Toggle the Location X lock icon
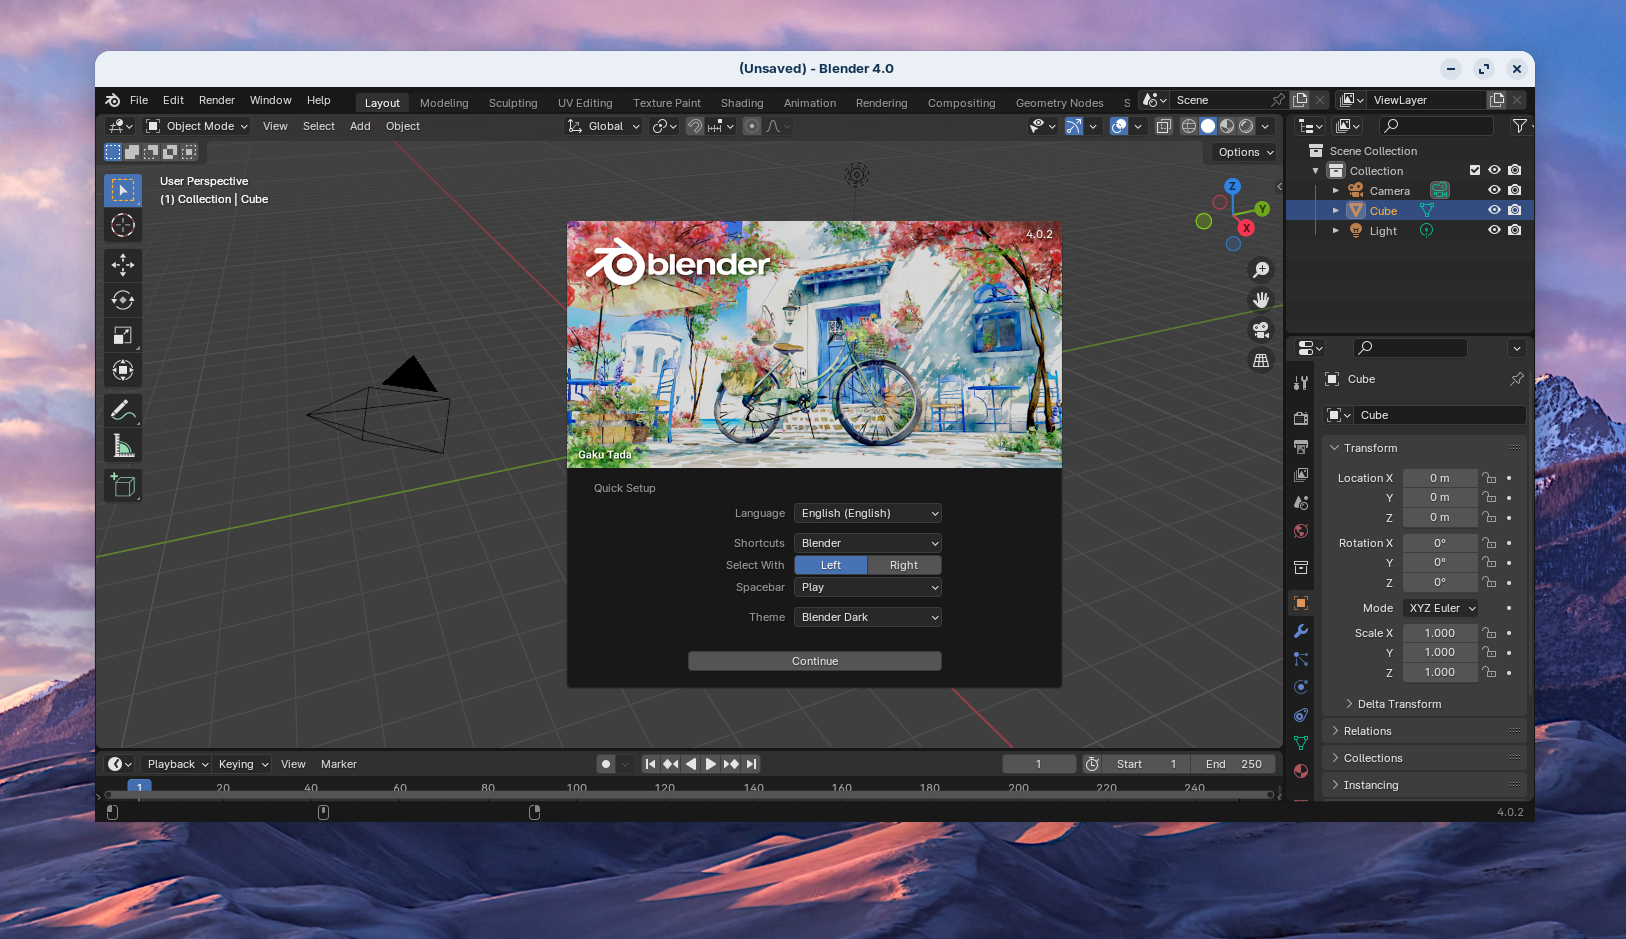The height and width of the screenshot is (939, 1626). [x=1489, y=478]
